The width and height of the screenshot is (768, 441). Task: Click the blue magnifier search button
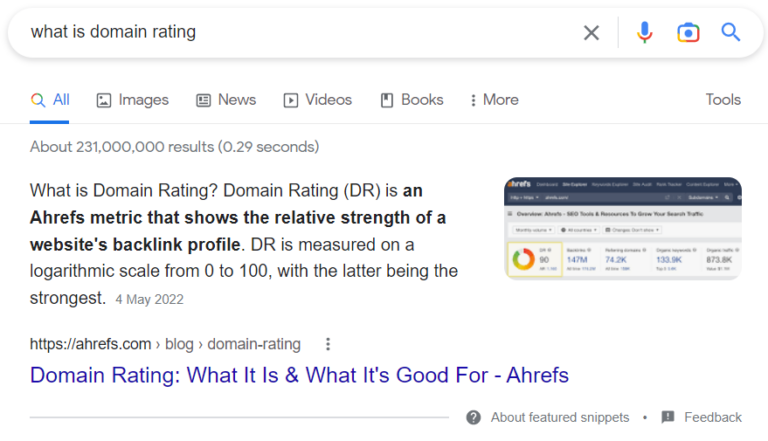731,33
